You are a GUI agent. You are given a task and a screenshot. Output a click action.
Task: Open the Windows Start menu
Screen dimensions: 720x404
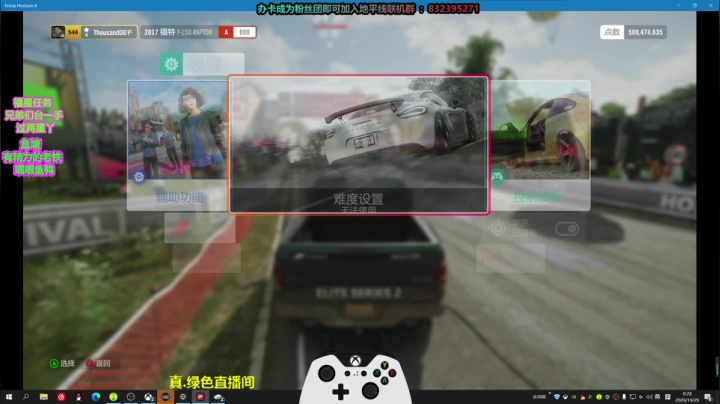[8, 397]
